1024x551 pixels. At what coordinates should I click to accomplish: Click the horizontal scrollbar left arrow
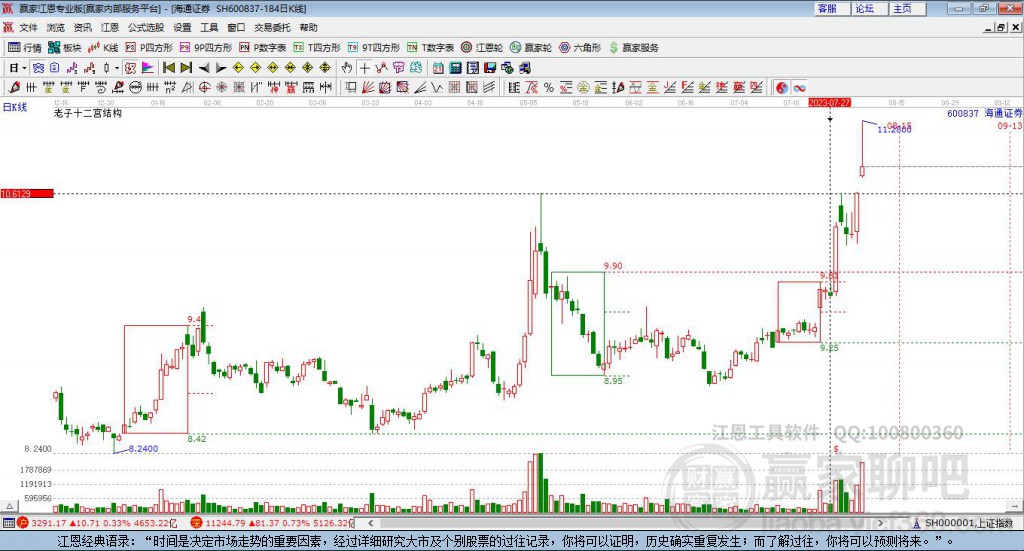tap(370, 523)
